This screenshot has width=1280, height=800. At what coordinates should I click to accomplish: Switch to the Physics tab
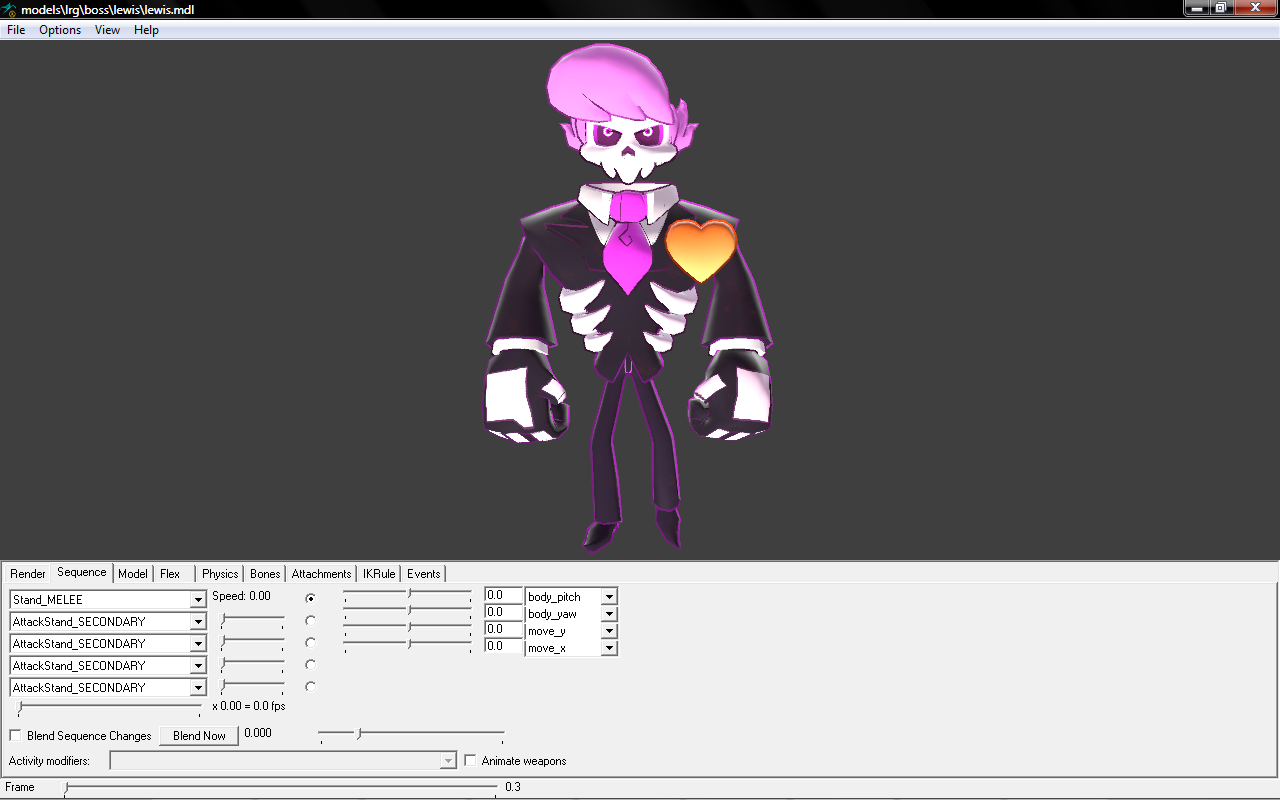(220, 574)
